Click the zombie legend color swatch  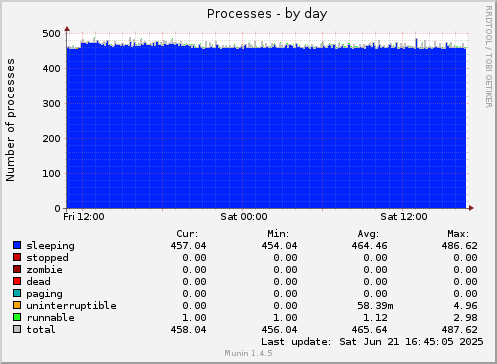pos(17,269)
